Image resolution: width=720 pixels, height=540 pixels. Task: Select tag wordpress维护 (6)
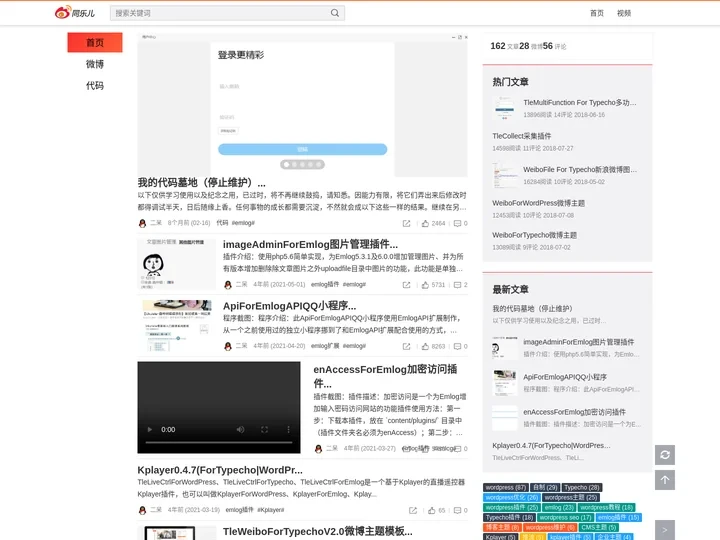[x=550, y=528]
